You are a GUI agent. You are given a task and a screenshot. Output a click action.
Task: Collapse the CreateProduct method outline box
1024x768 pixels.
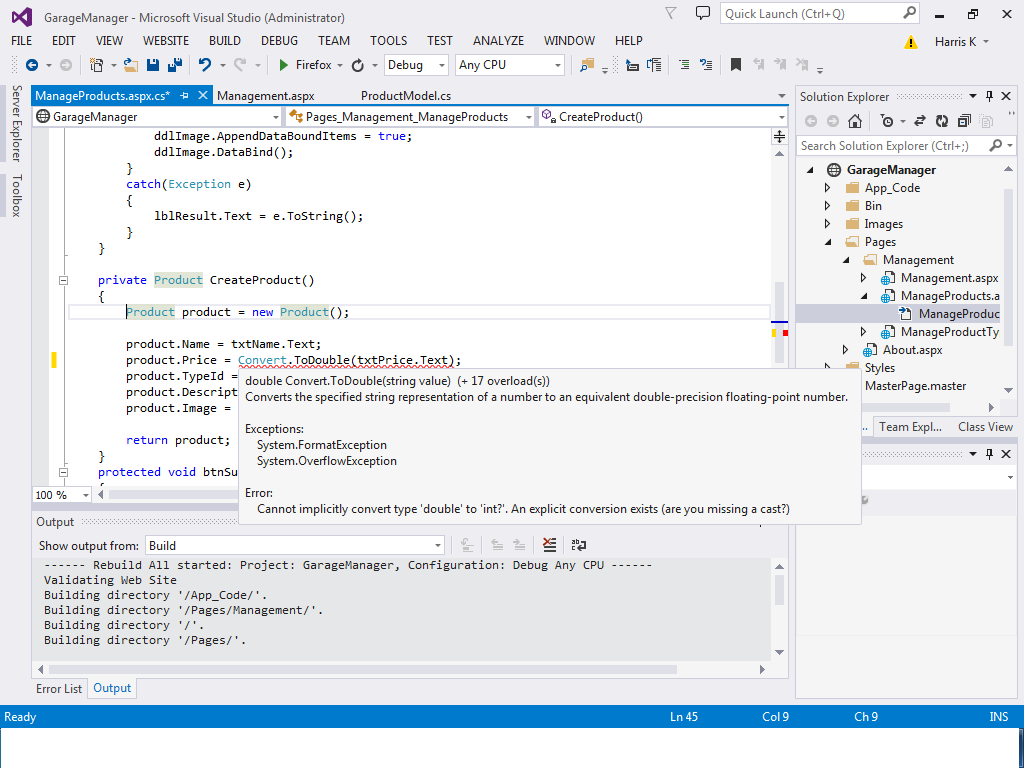tap(63, 280)
